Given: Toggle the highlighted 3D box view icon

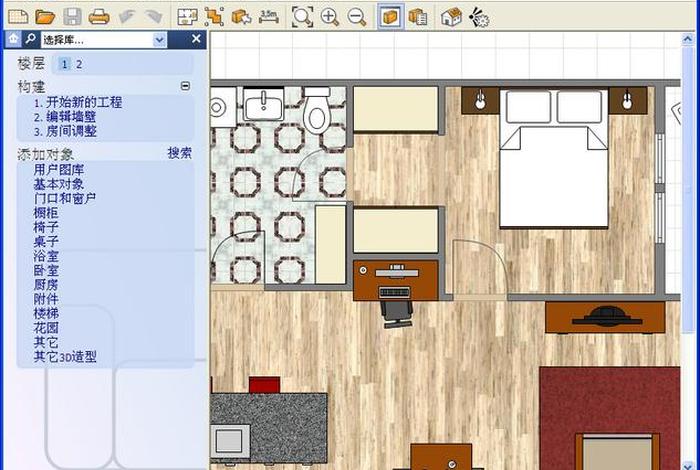Looking at the screenshot, I should [391, 17].
